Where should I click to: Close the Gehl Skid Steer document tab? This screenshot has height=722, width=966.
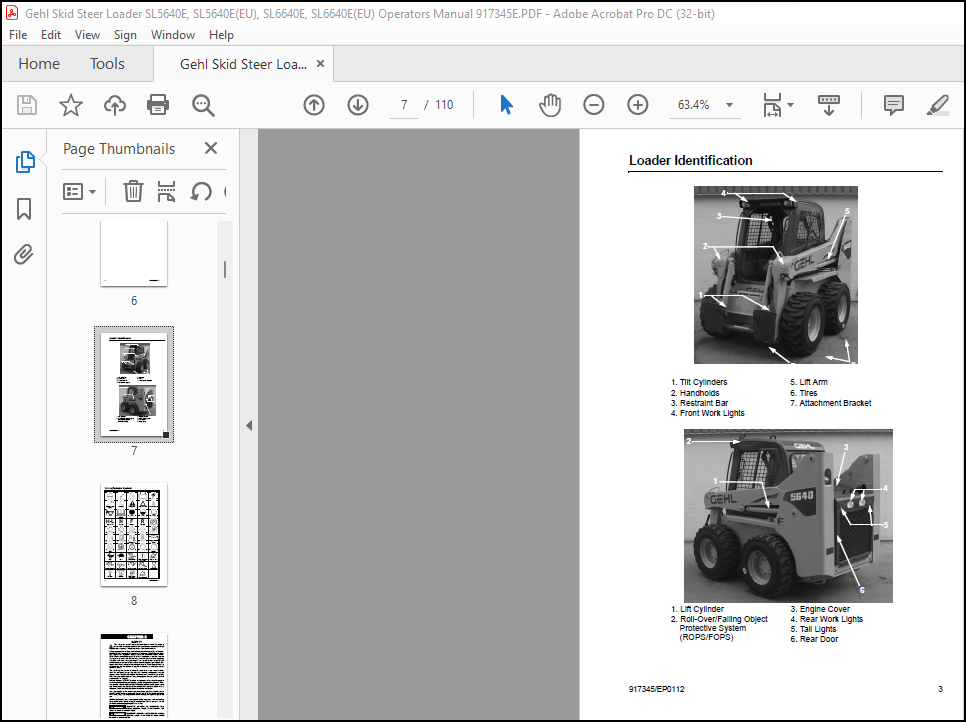click(x=320, y=63)
